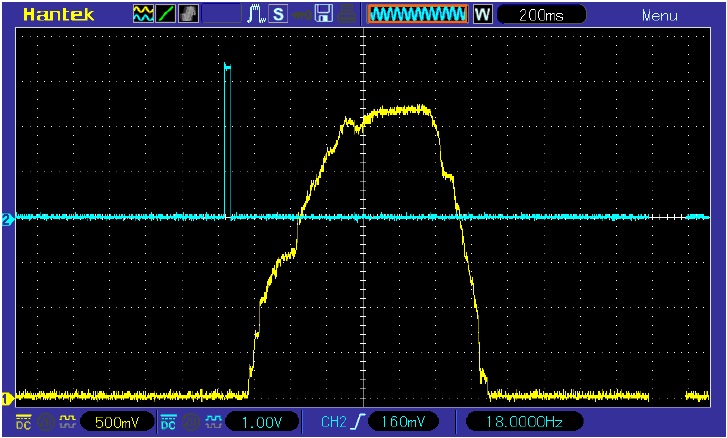Click the gray persistence icon in toolbar
The image size is (727, 438).
coord(188,15)
